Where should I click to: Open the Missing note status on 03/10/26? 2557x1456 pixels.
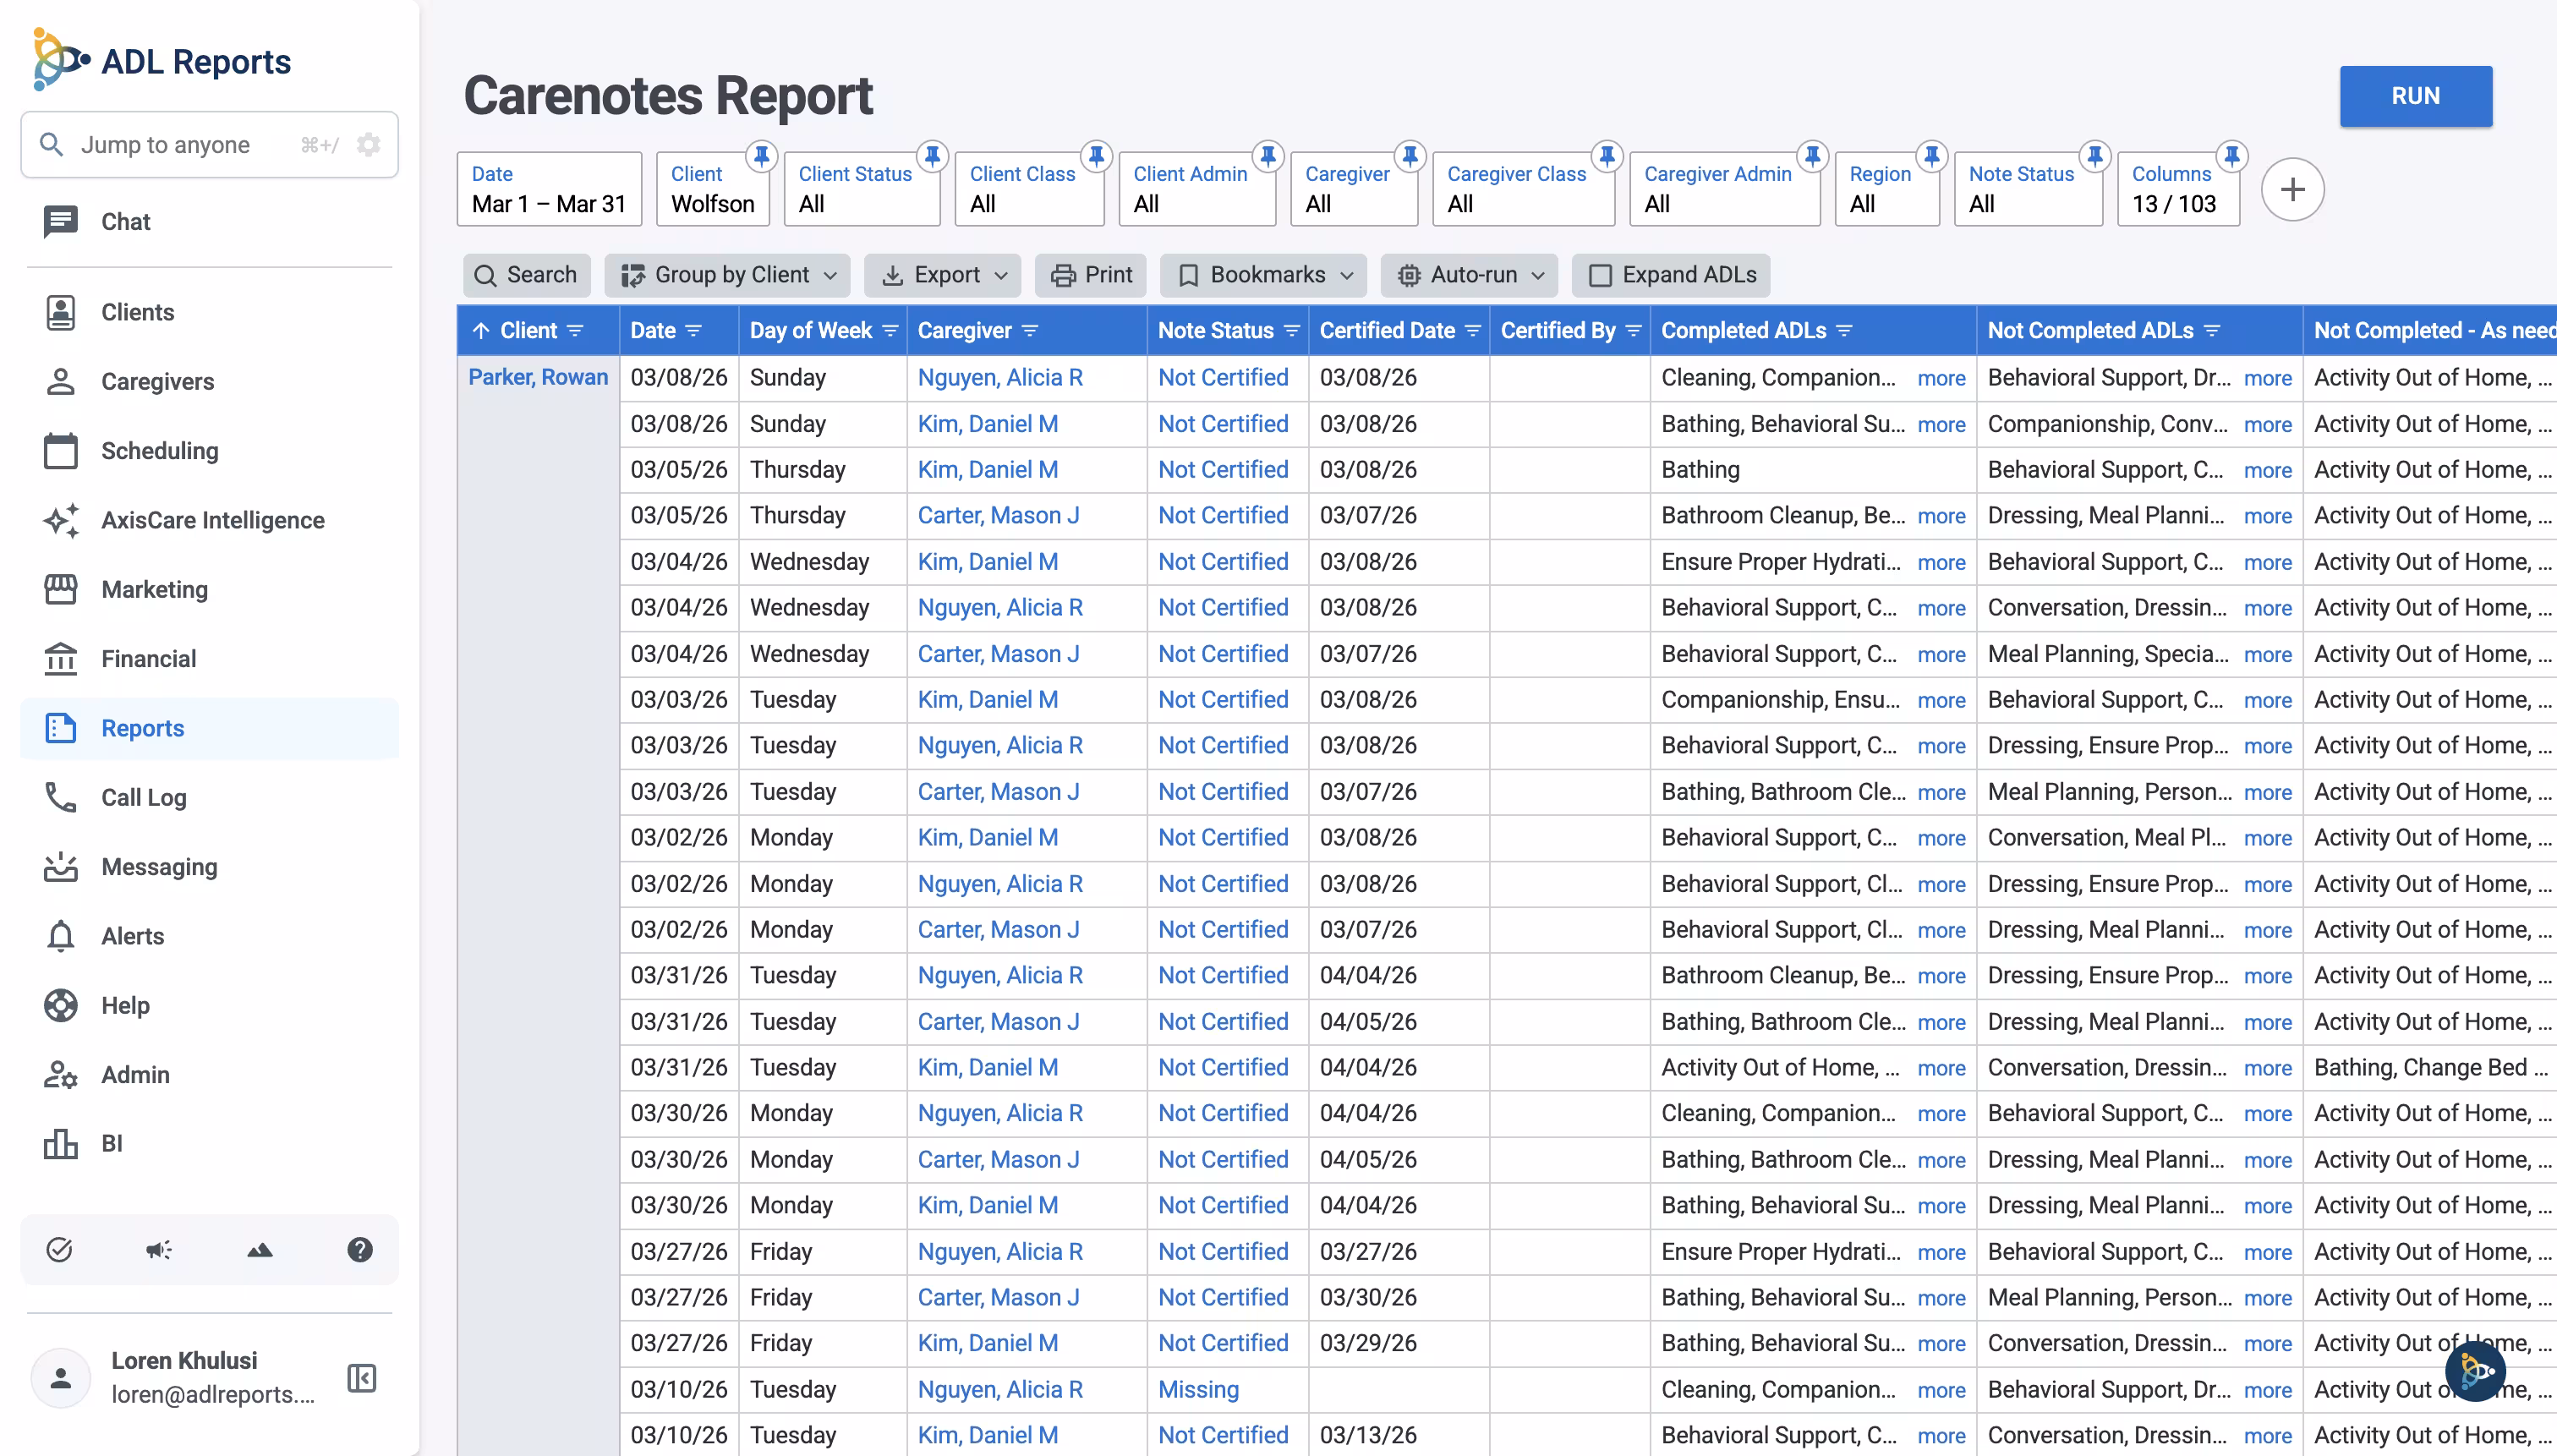(1198, 1389)
